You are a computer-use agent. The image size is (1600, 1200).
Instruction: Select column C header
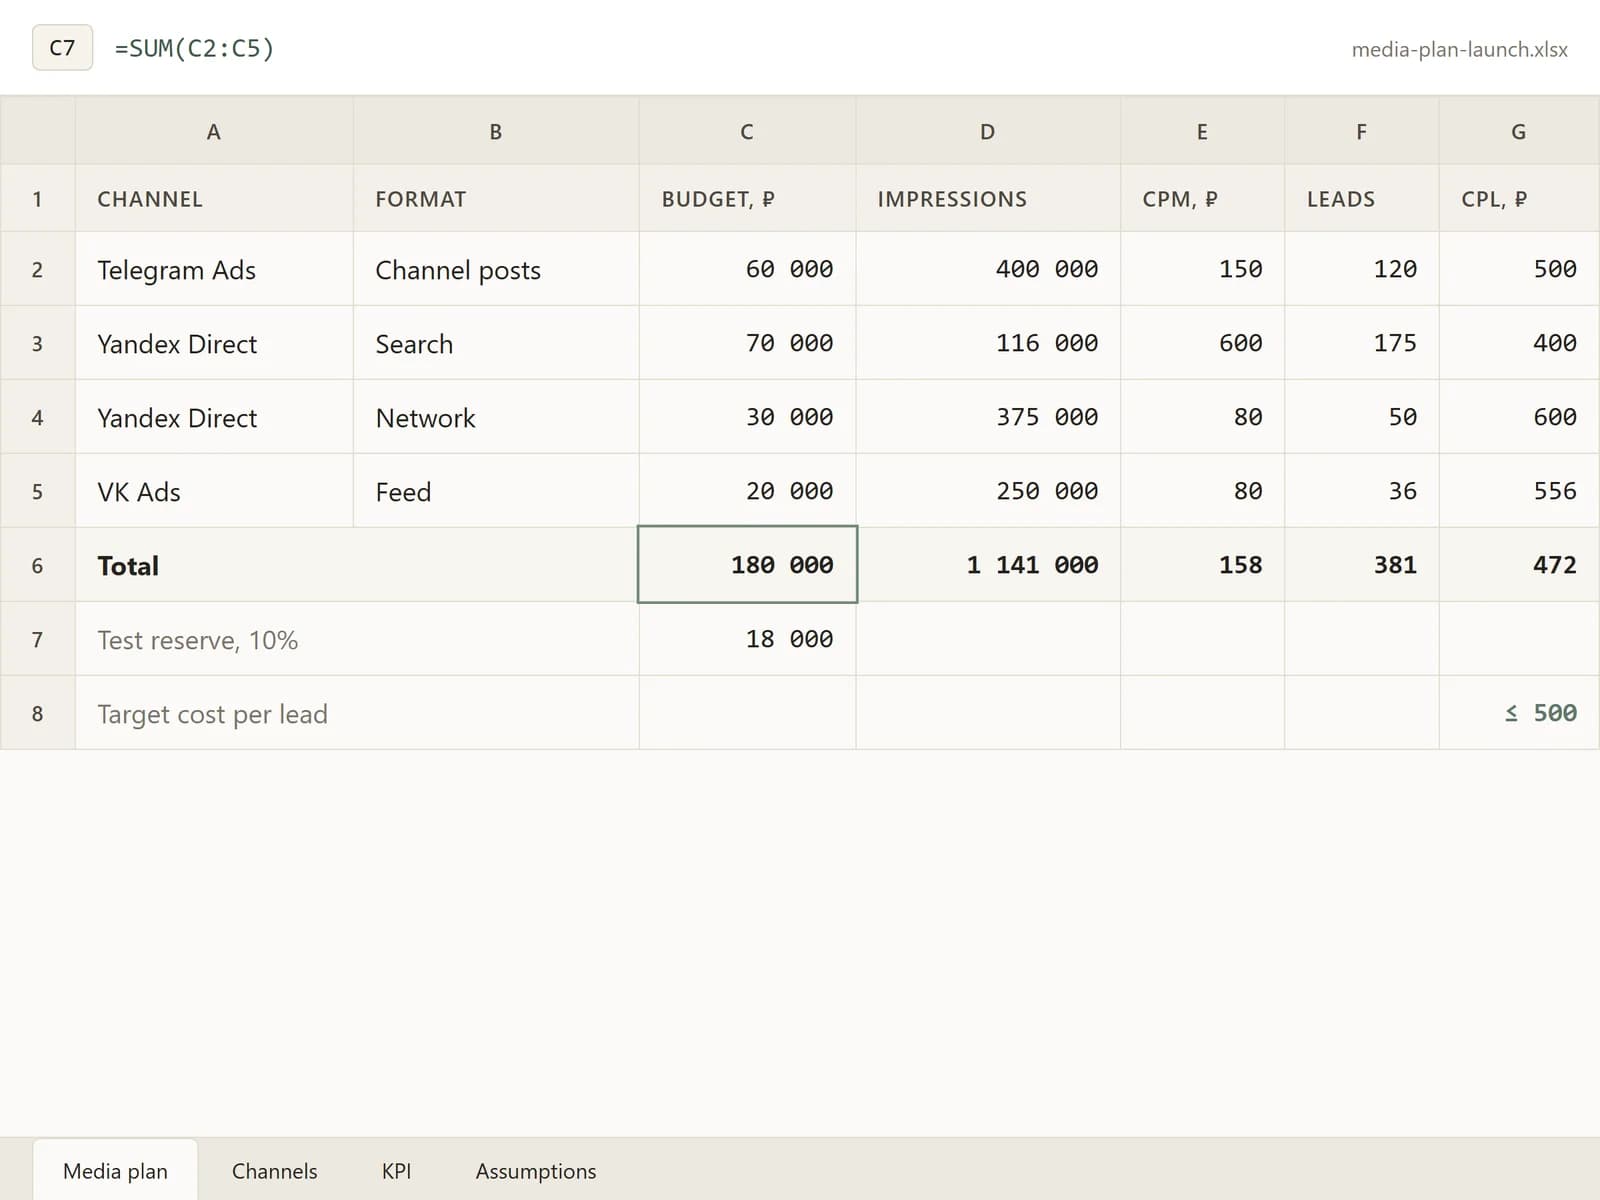pyautogui.click(x=747, y=131)
